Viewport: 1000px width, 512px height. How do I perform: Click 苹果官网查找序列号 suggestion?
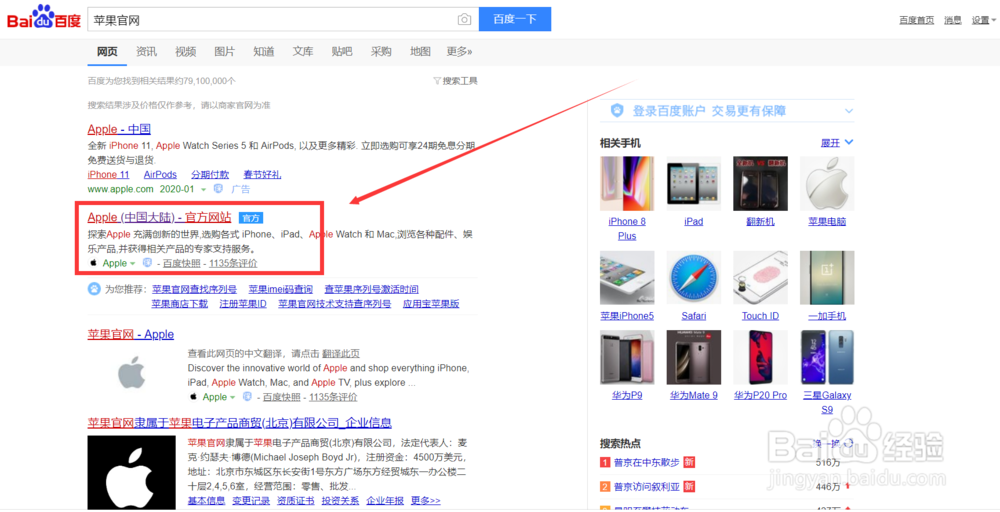click(194, 289)
